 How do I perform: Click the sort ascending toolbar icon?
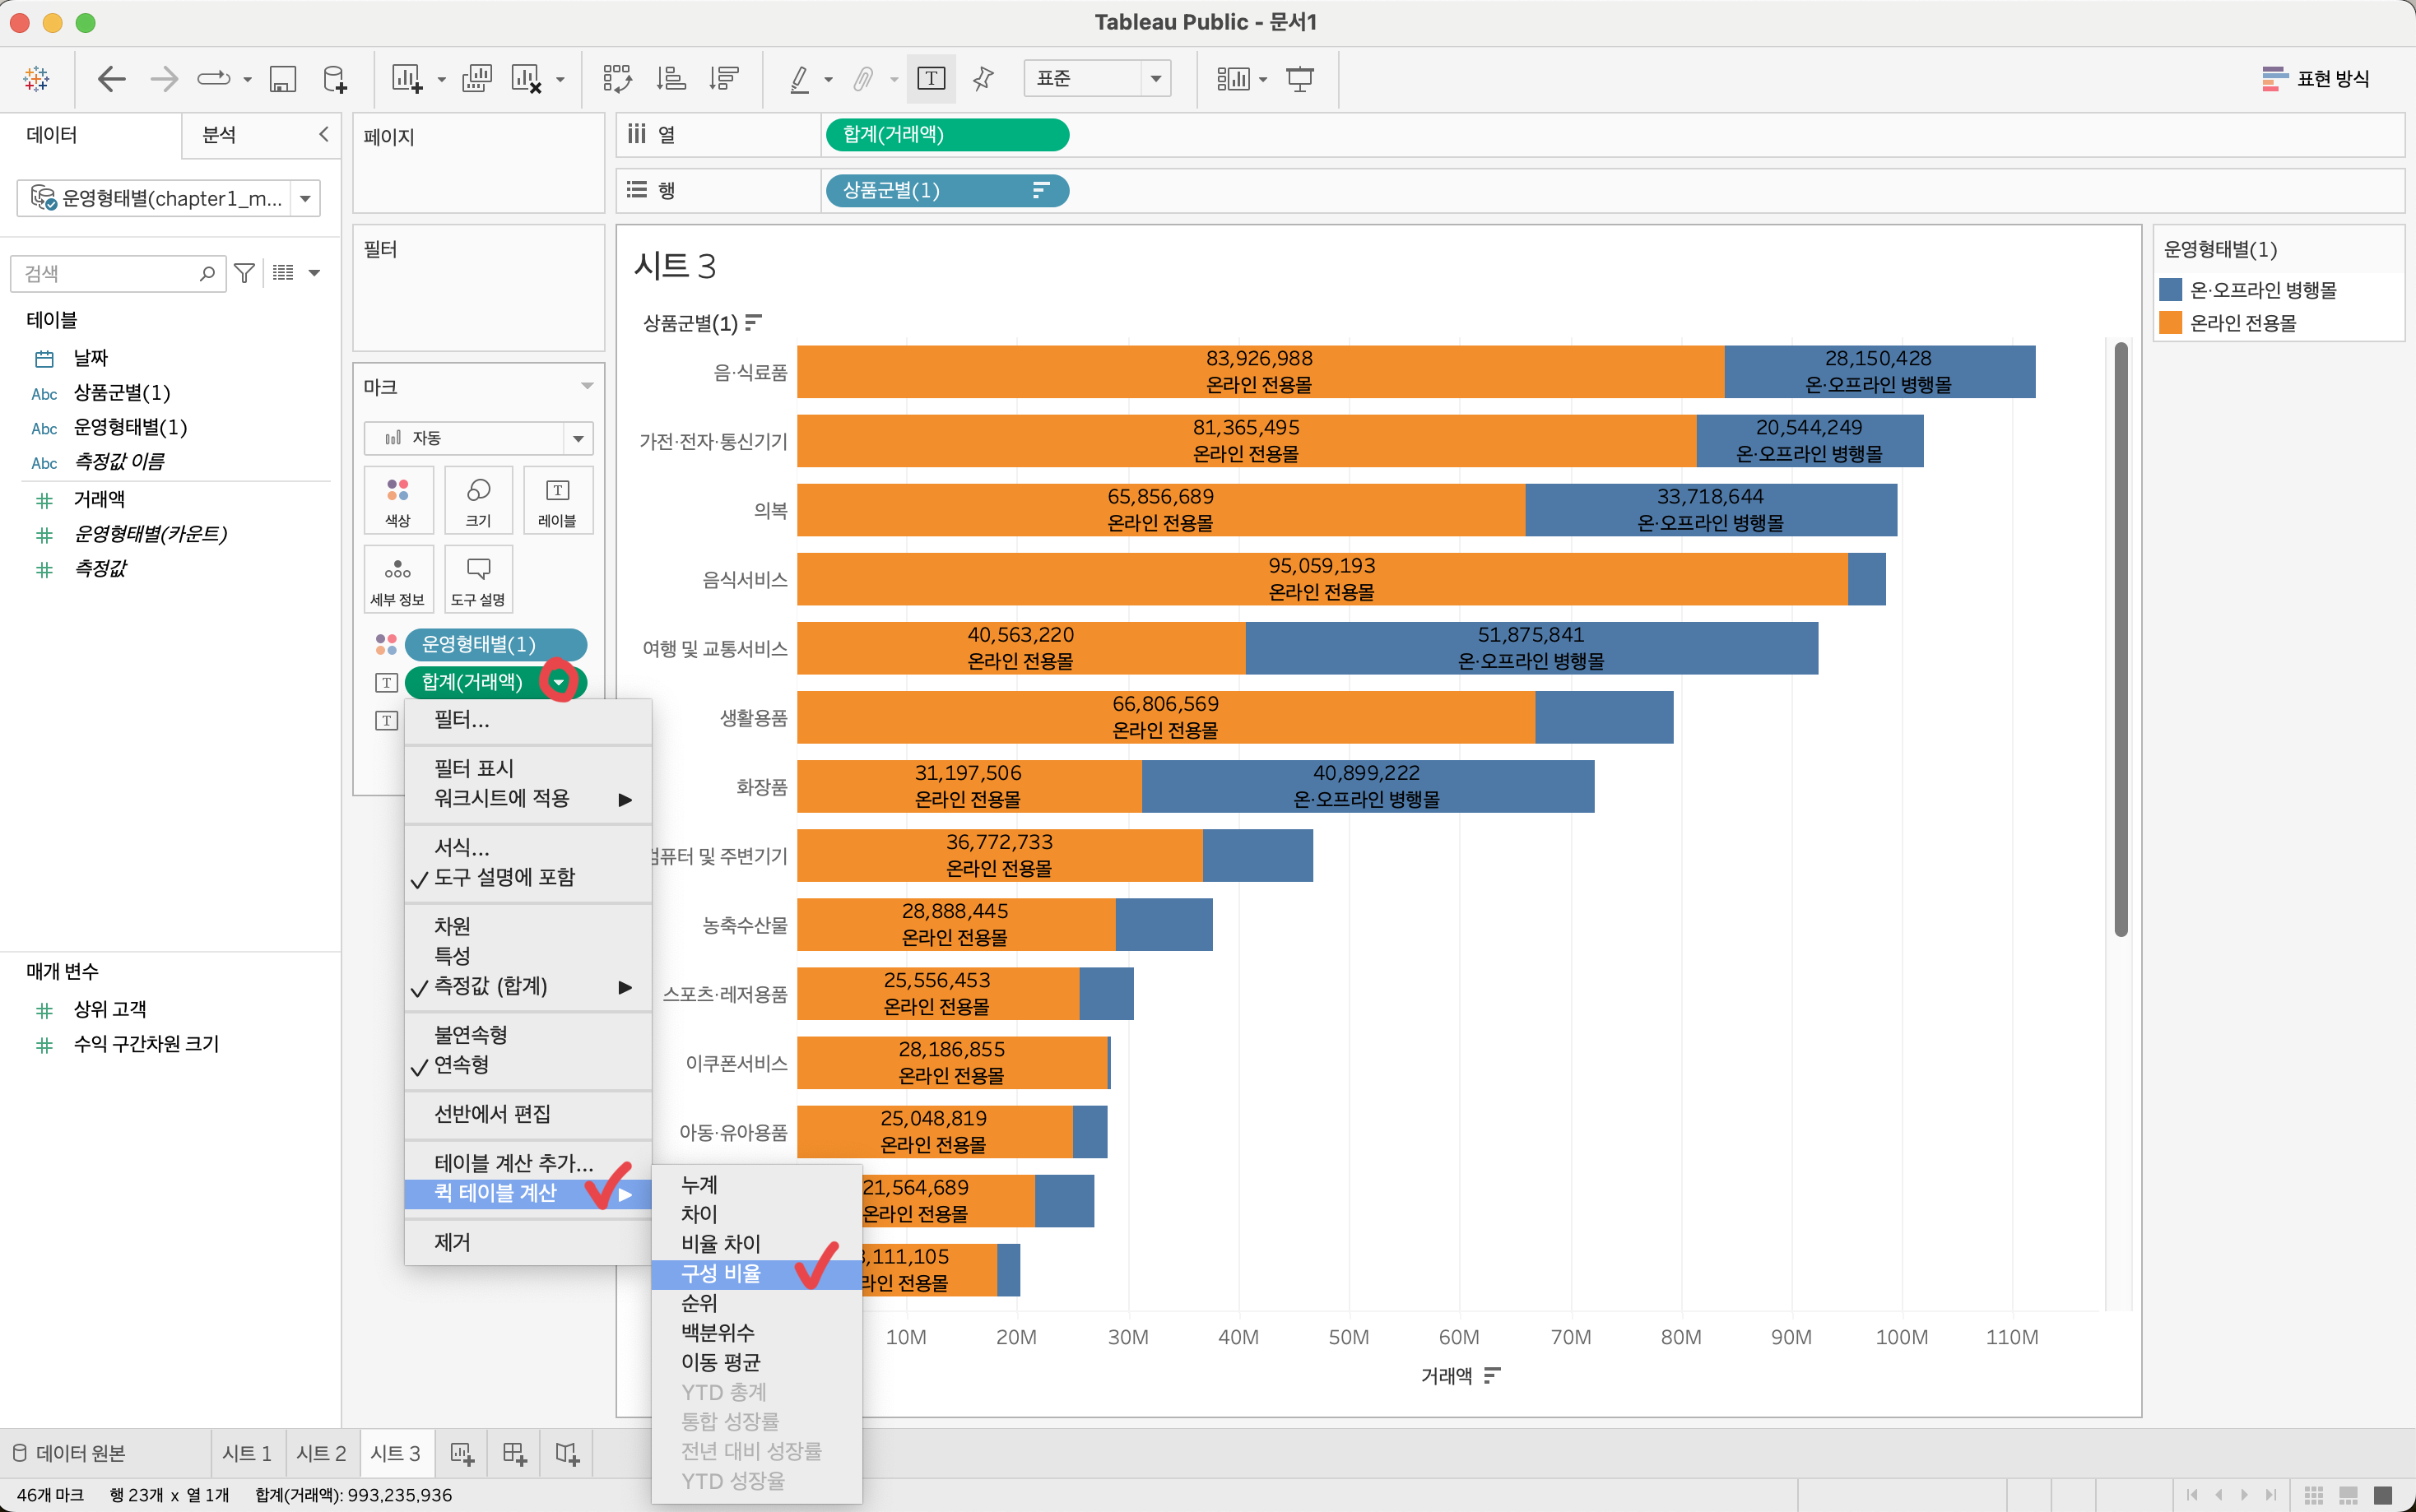point(670,78)
